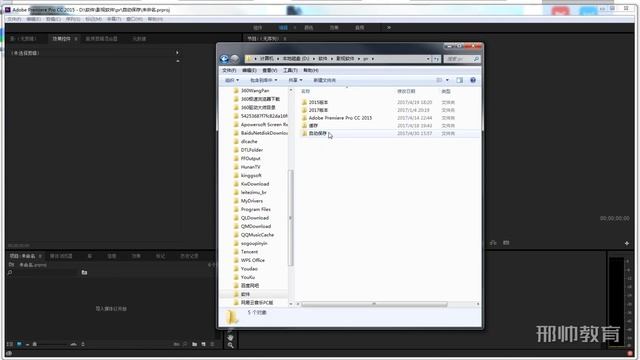Select the Hand tool in Premiere
Viewport: 640px width, 360px height.
click(230, 338)
